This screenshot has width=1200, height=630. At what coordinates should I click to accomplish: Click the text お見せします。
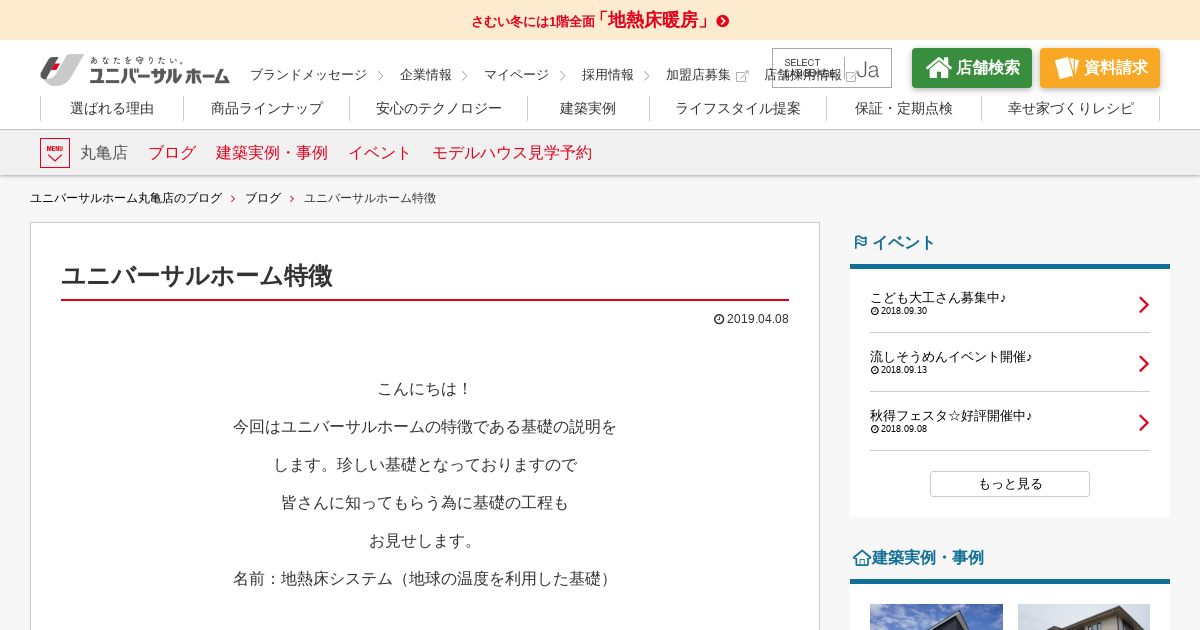(x=425, y=541)
